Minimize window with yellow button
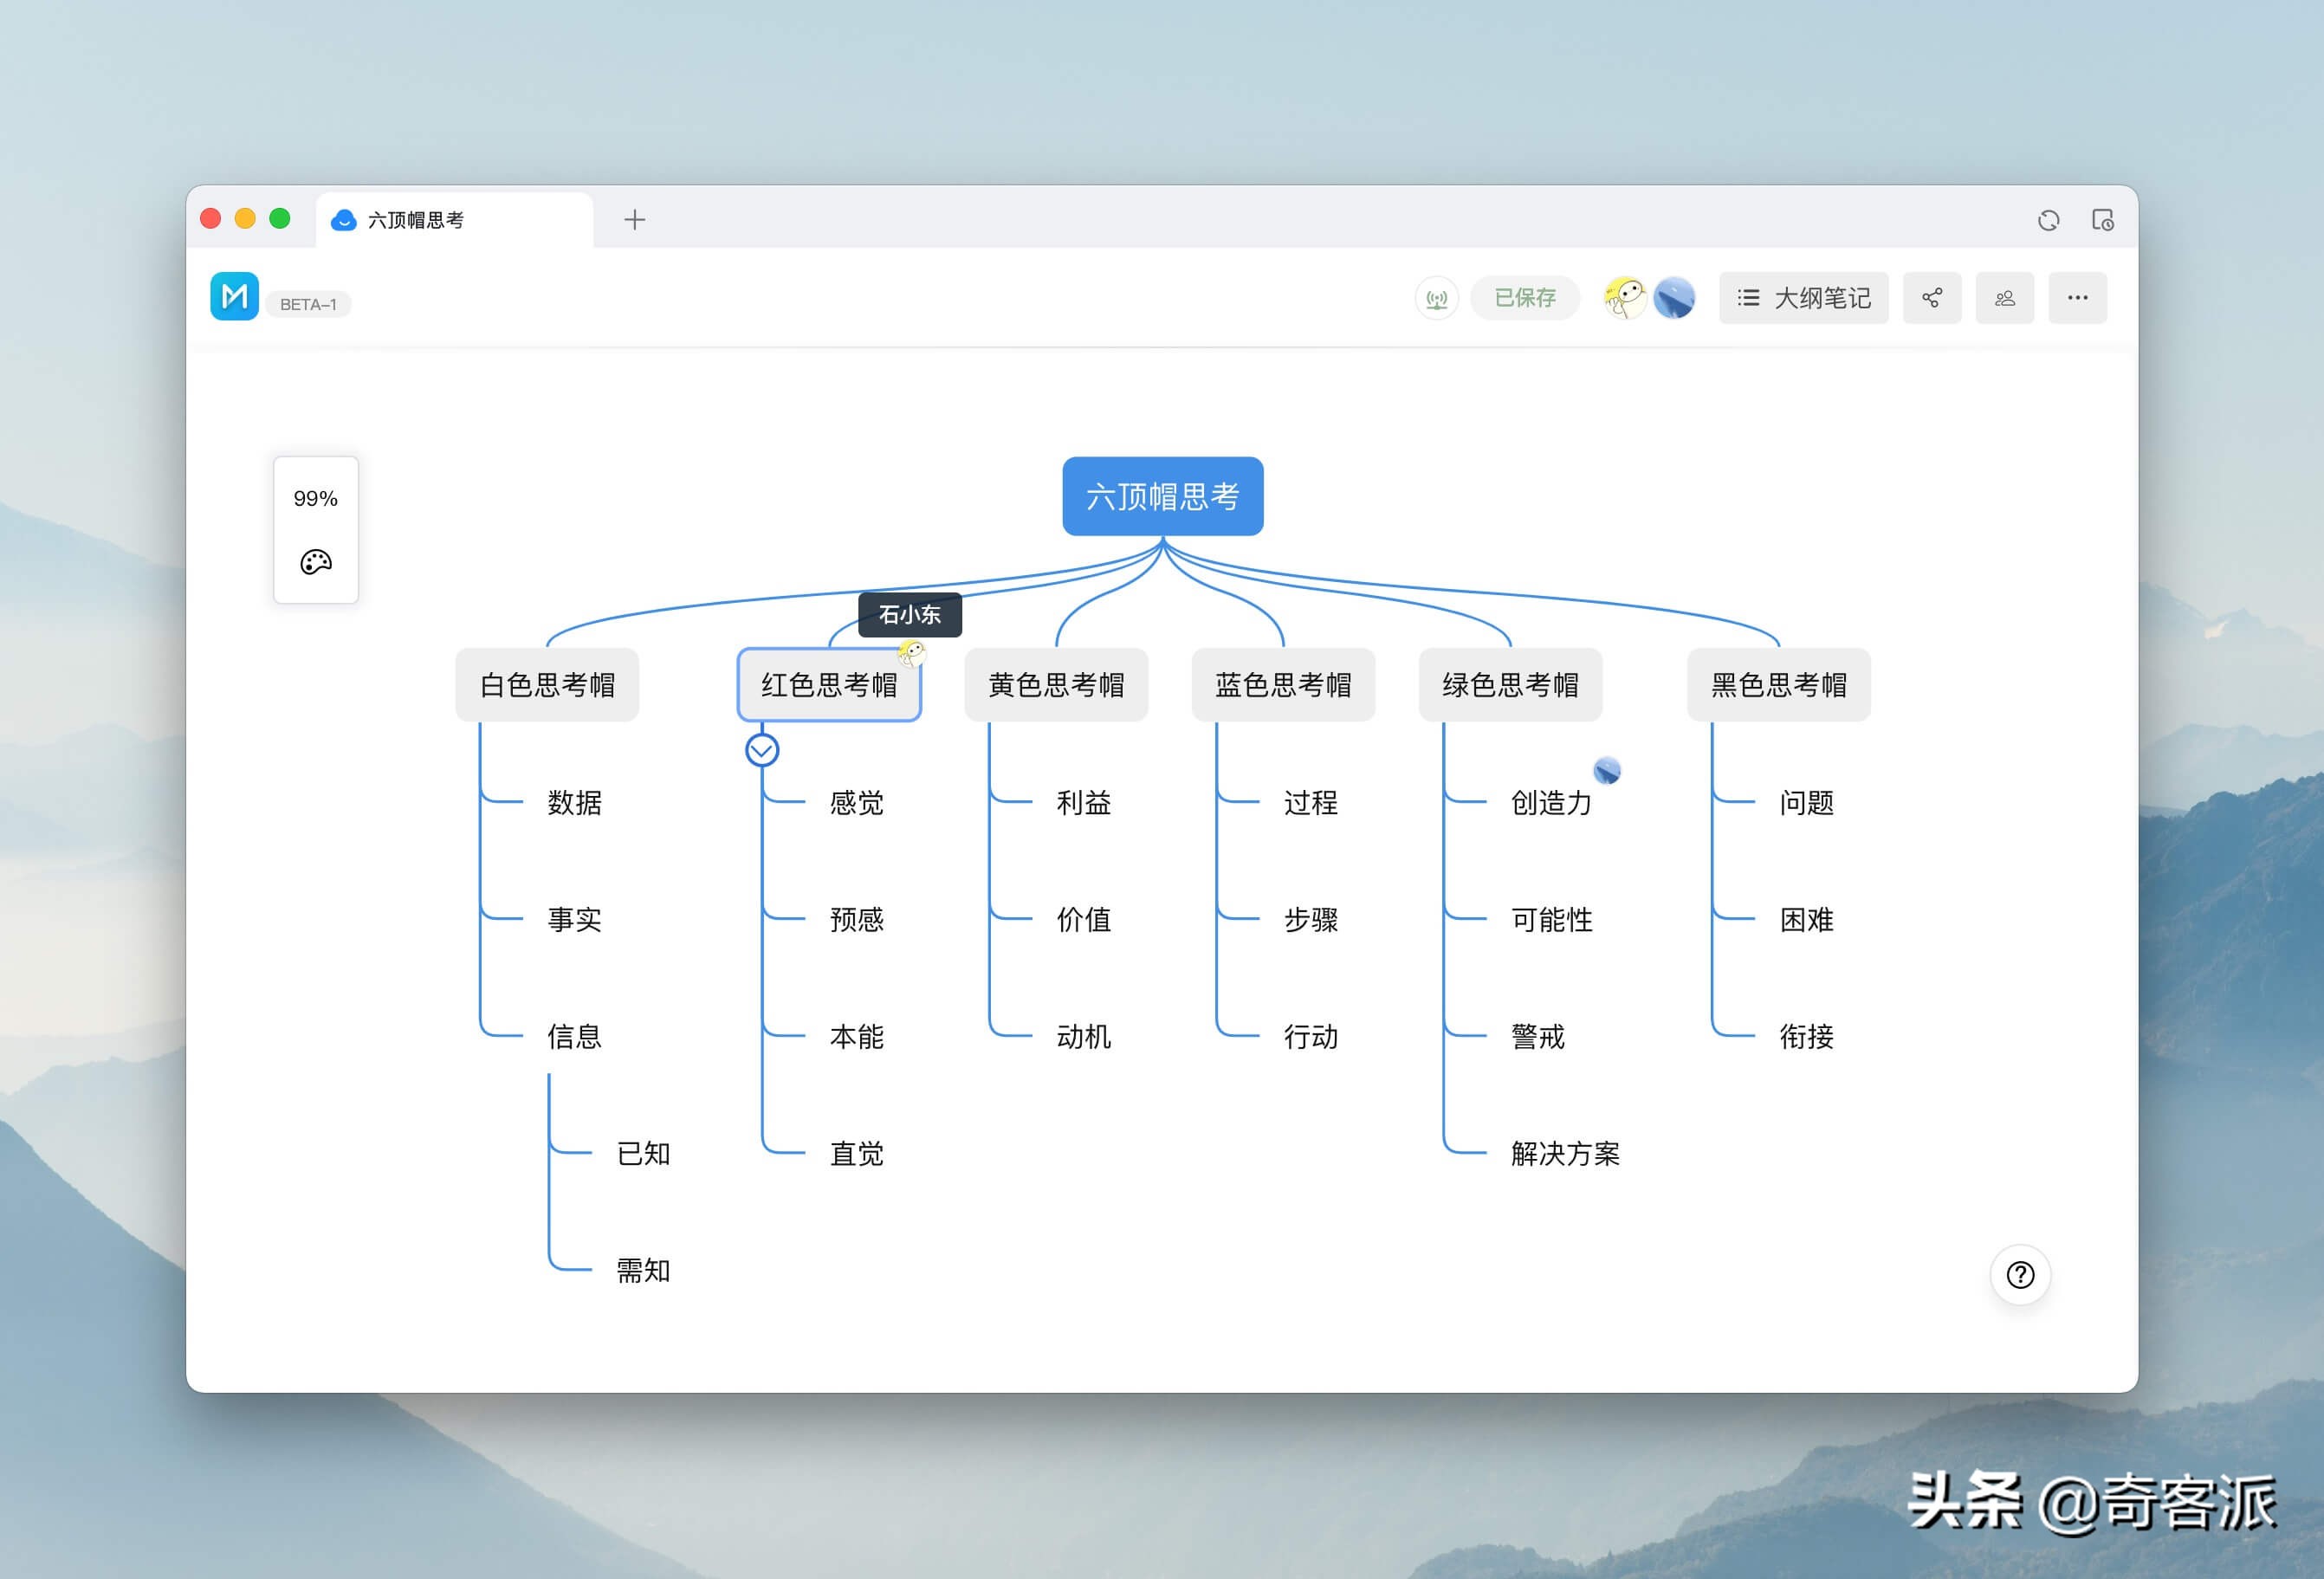 pyautogui.click(x=245, y=219)
